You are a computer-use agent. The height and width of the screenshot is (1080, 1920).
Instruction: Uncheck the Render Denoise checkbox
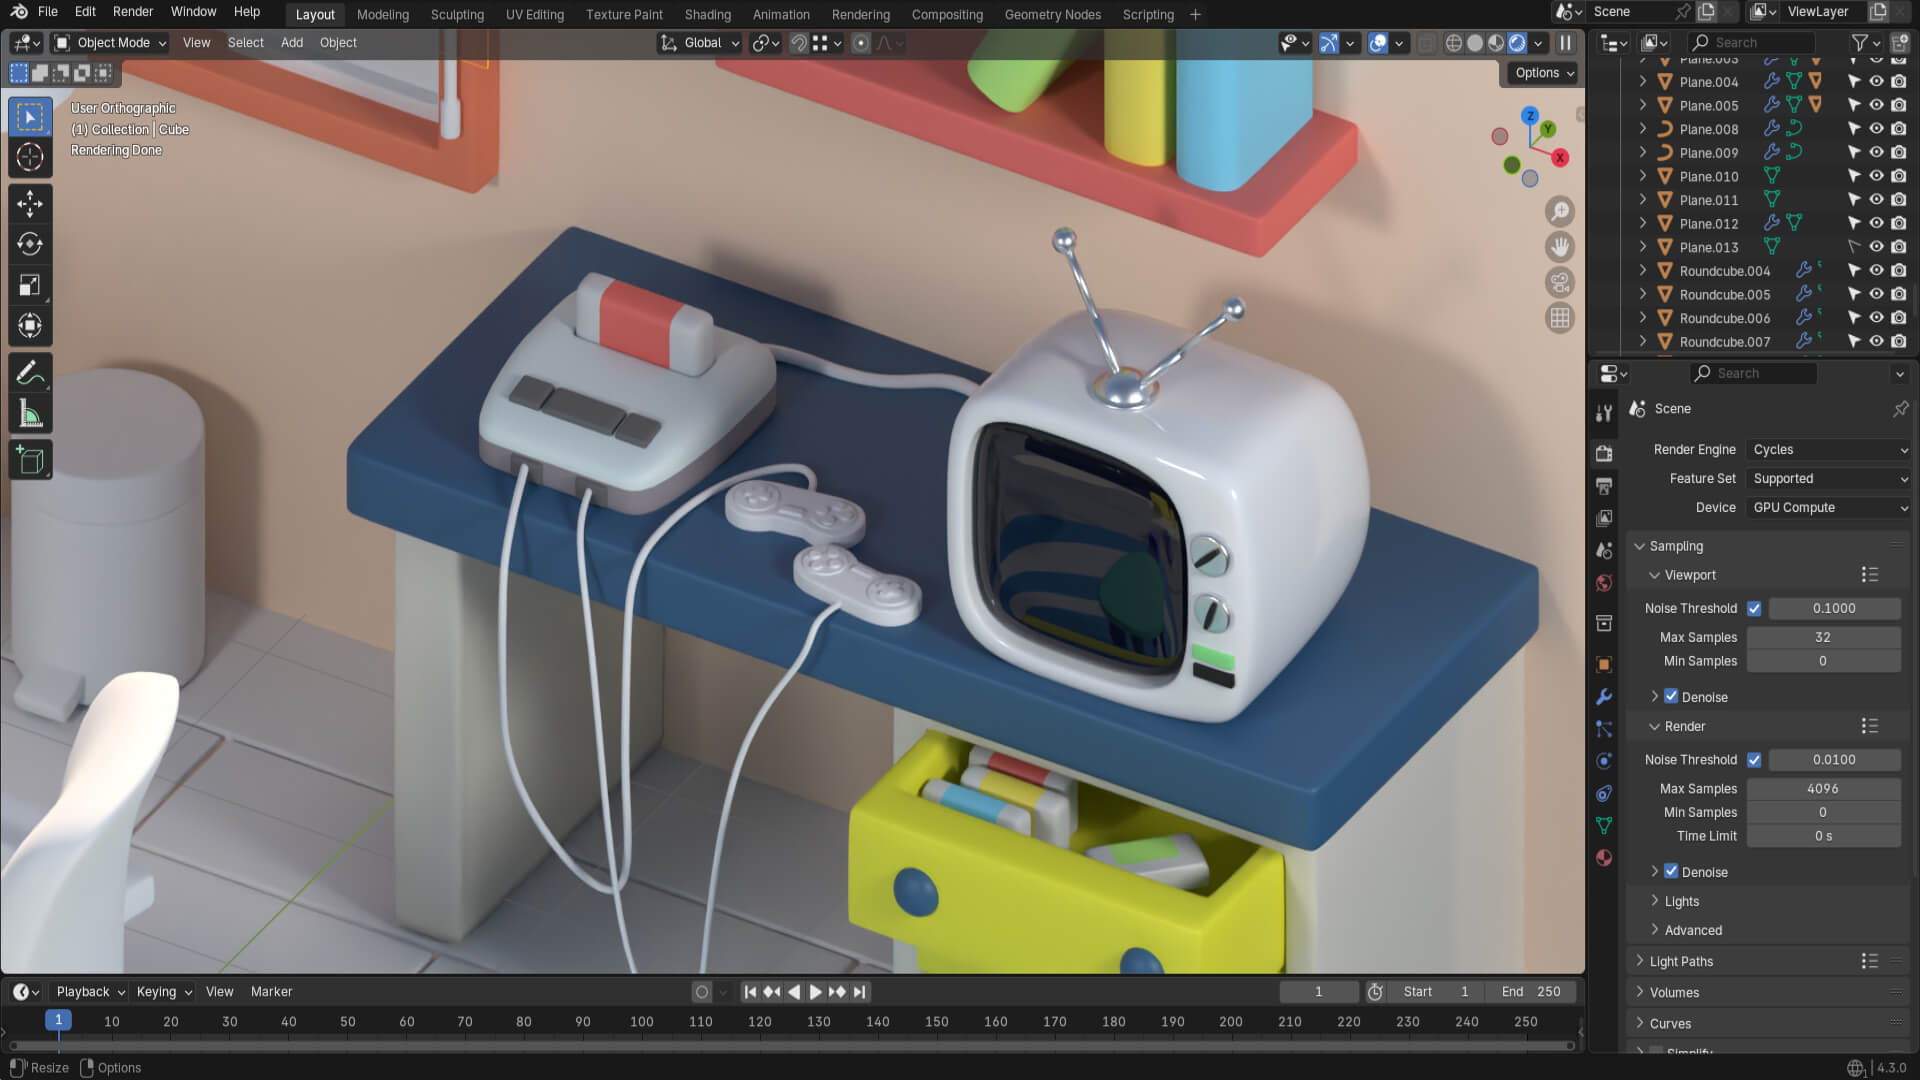pyautogui.click(x=1671, y=871)
